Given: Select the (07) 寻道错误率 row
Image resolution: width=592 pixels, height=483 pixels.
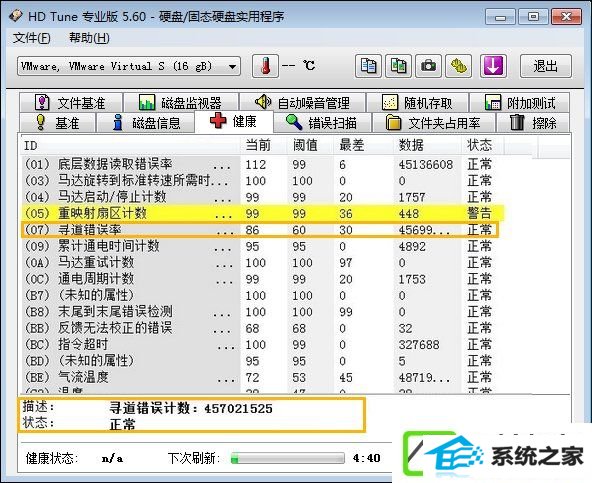Looking at the screenshot, I should tap(261, 230).
